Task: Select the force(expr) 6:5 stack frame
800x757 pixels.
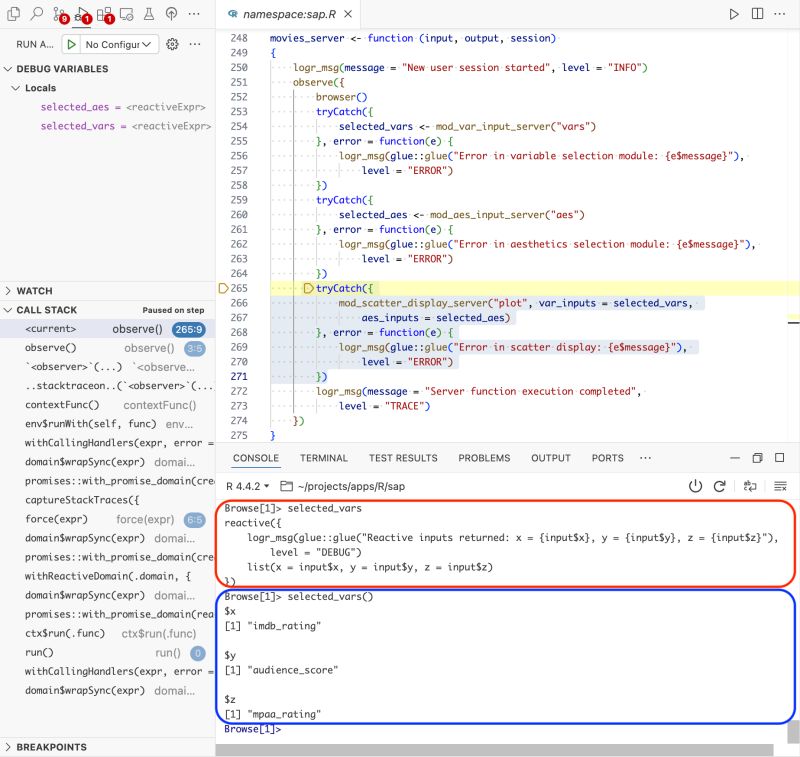Action: tap(108, 519)
